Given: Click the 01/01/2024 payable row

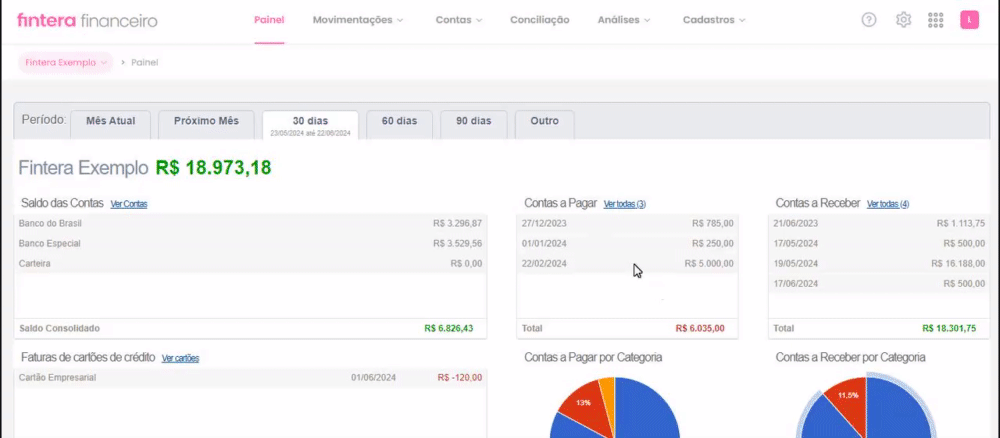Looking at the screenshot, I should (627, 244).
